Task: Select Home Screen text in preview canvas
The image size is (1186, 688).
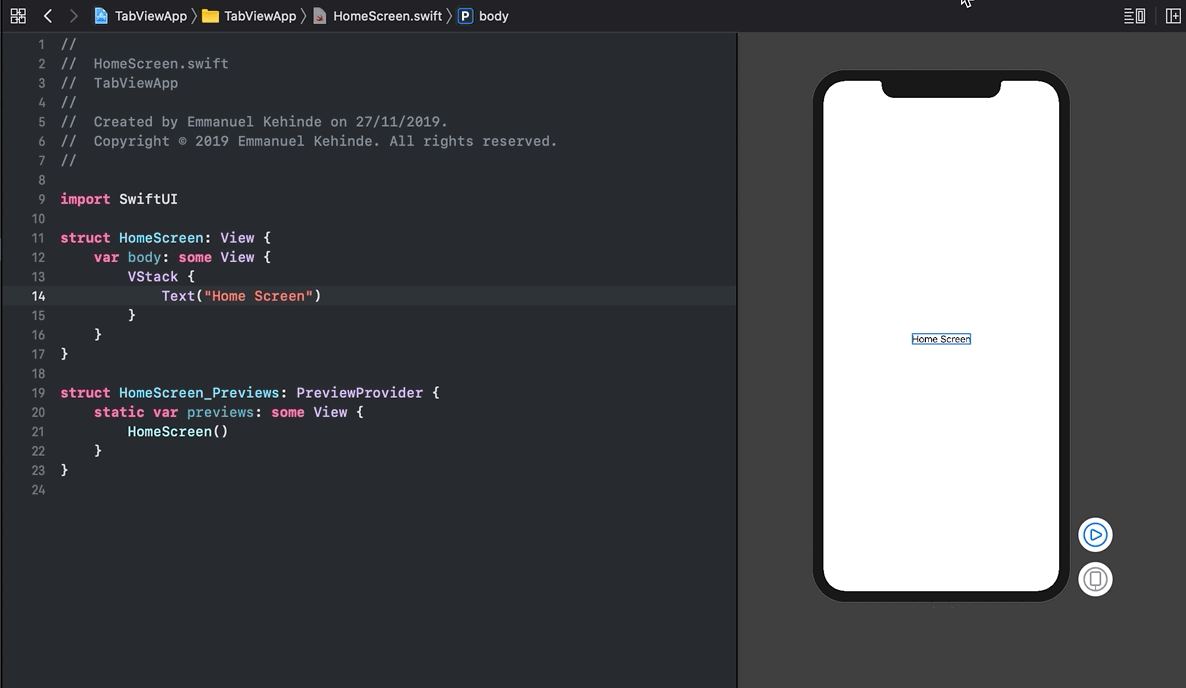Action: pos(941,339)
